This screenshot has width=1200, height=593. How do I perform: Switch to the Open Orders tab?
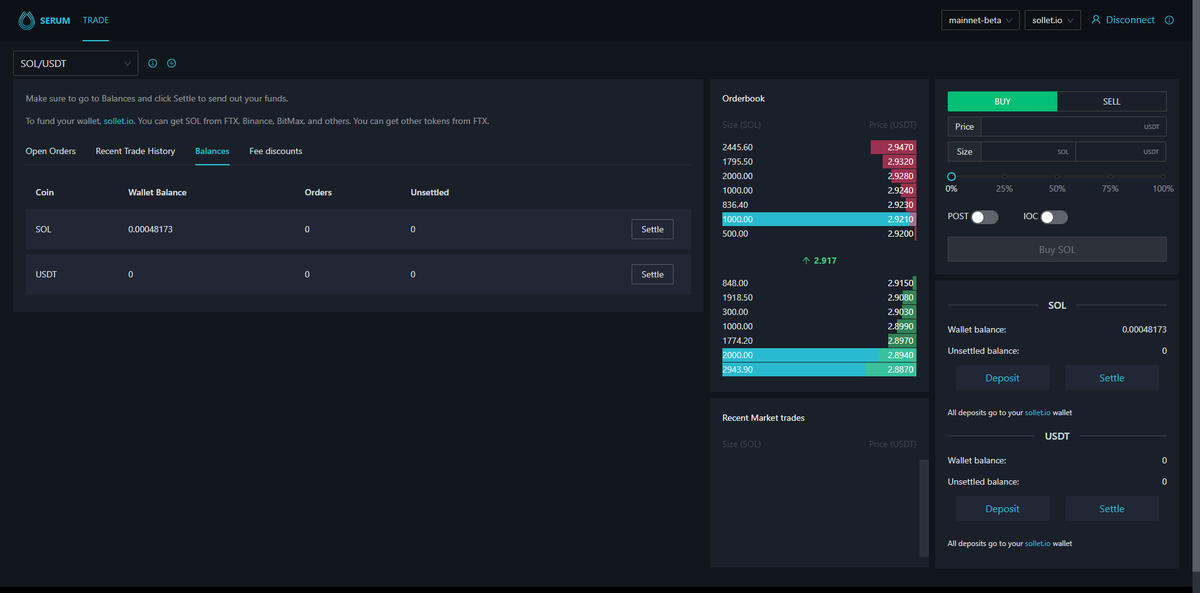(x=51, y=151)
